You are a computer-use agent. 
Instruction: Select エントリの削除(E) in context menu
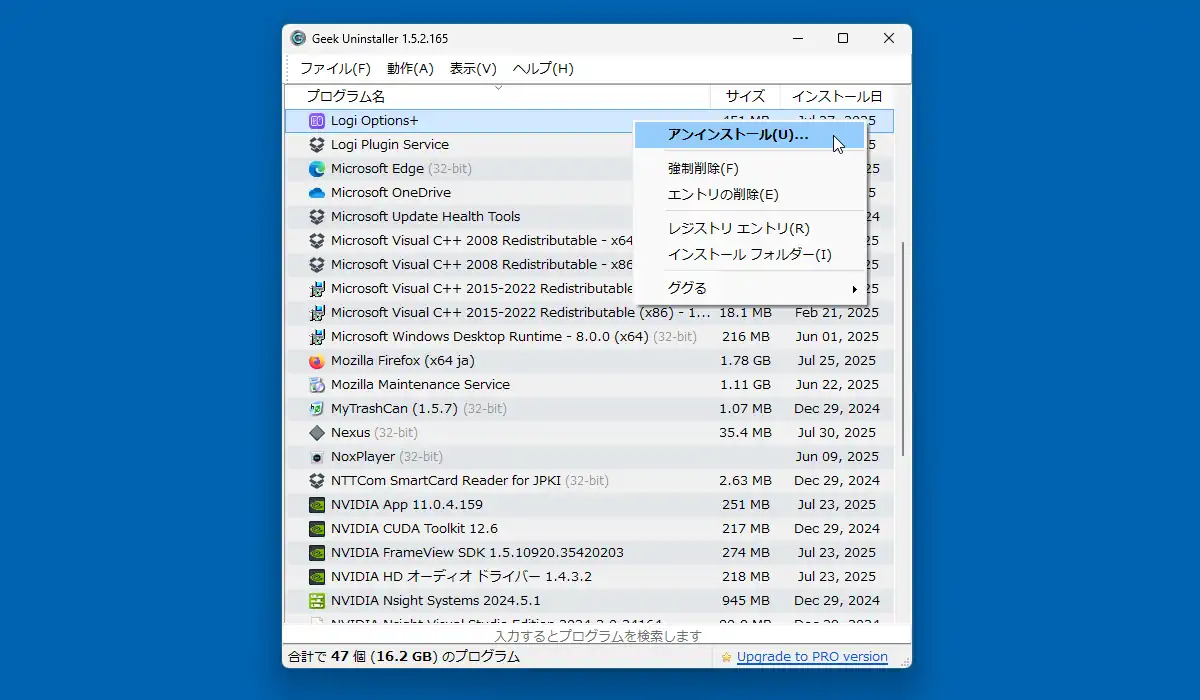tap(750, 195)
